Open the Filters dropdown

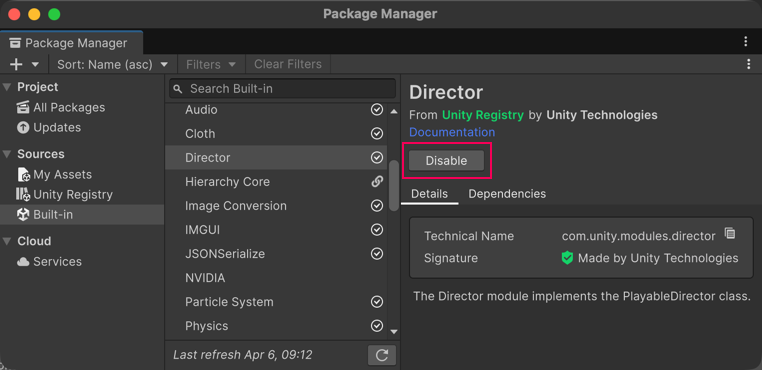211,64
